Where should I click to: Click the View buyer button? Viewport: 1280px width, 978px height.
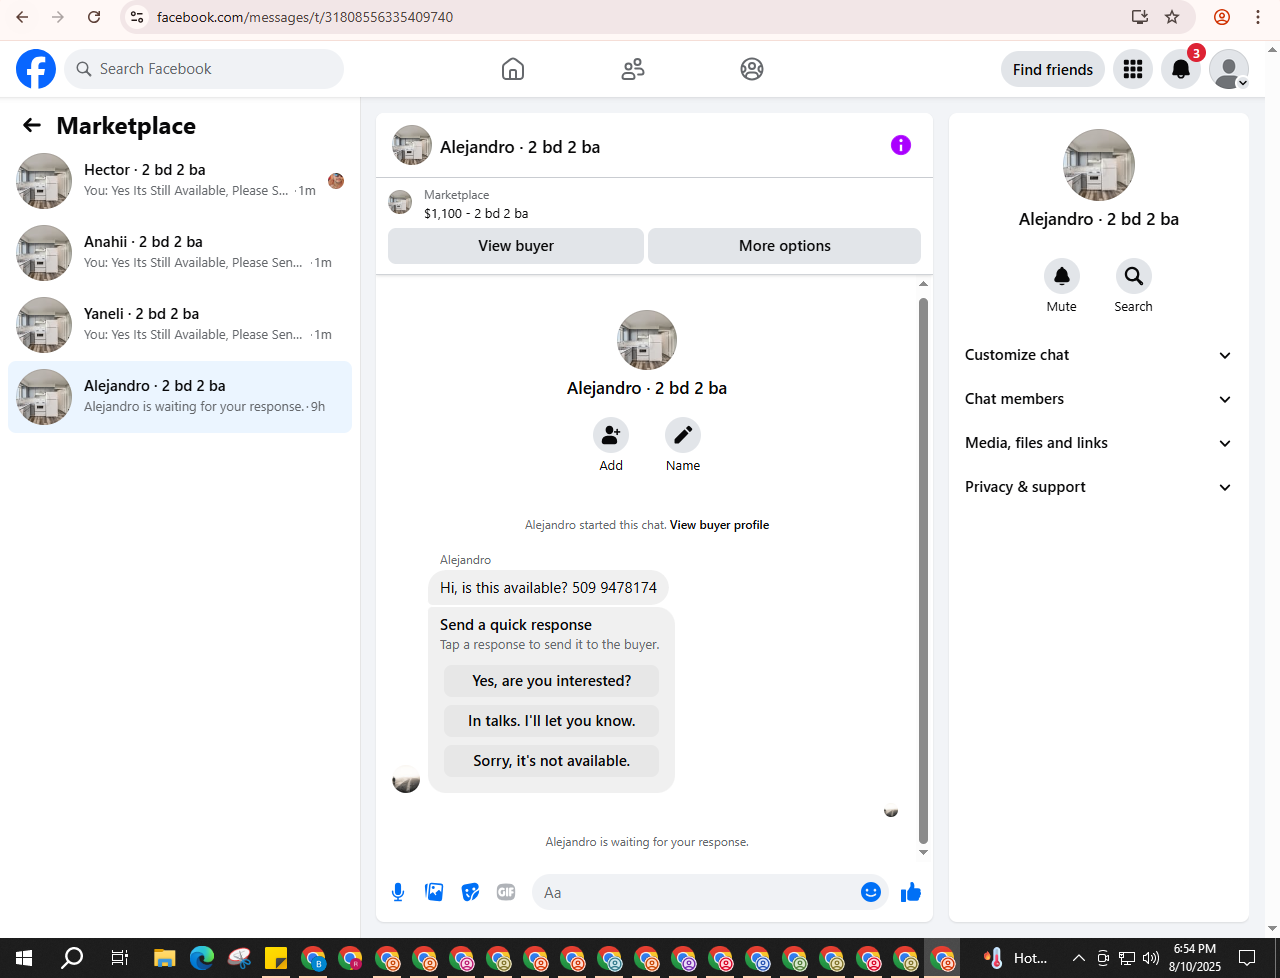point(516,246)
